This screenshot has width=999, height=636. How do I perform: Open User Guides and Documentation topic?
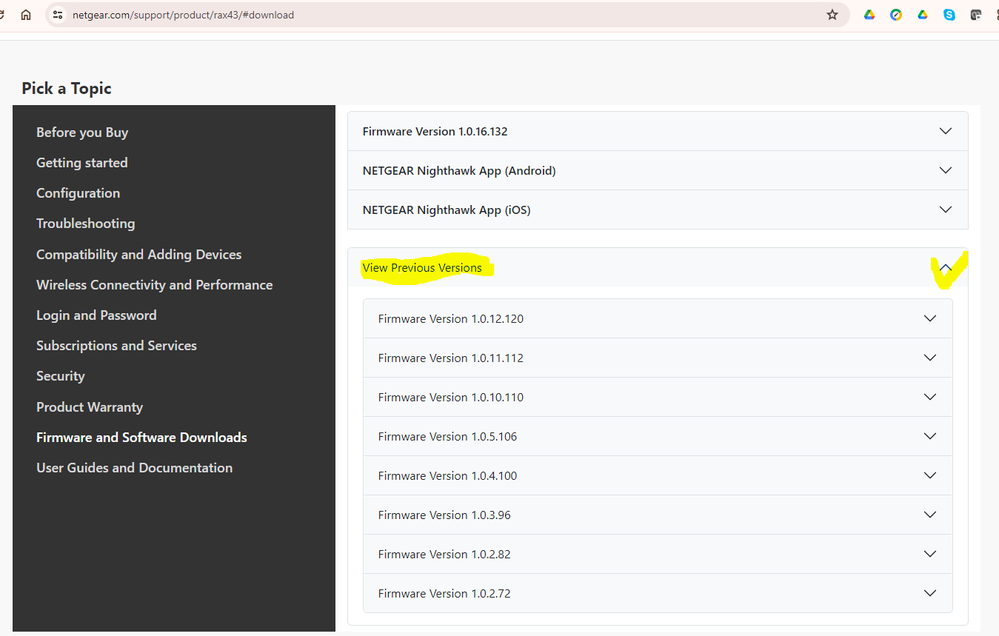[x=134, y=468]
